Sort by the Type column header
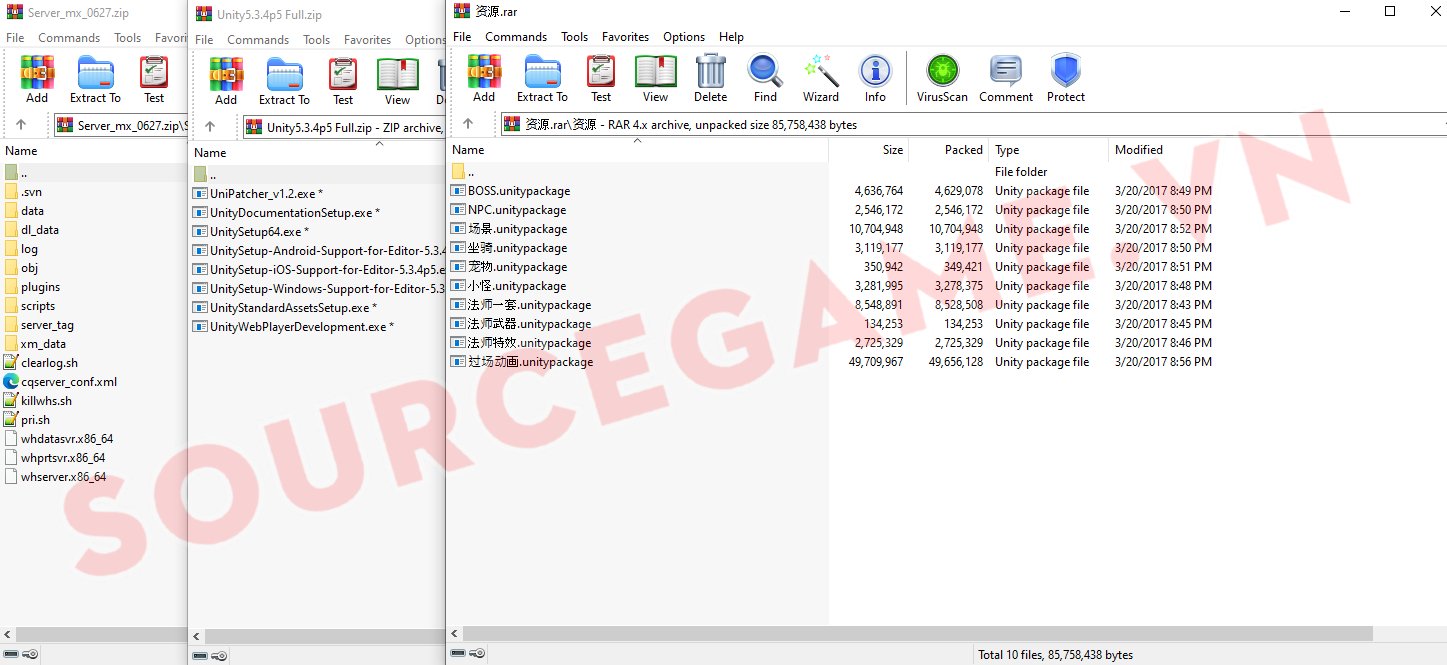This screenshot has height=665, width=1447. pyautogui.click(x=1049, y=150)
